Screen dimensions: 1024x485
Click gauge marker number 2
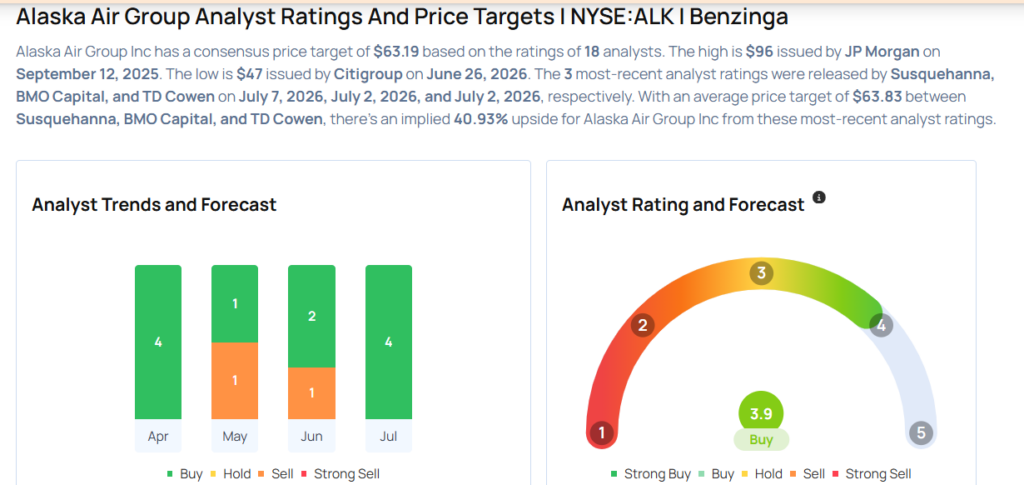pyautogui.click(x=642, y=326)
